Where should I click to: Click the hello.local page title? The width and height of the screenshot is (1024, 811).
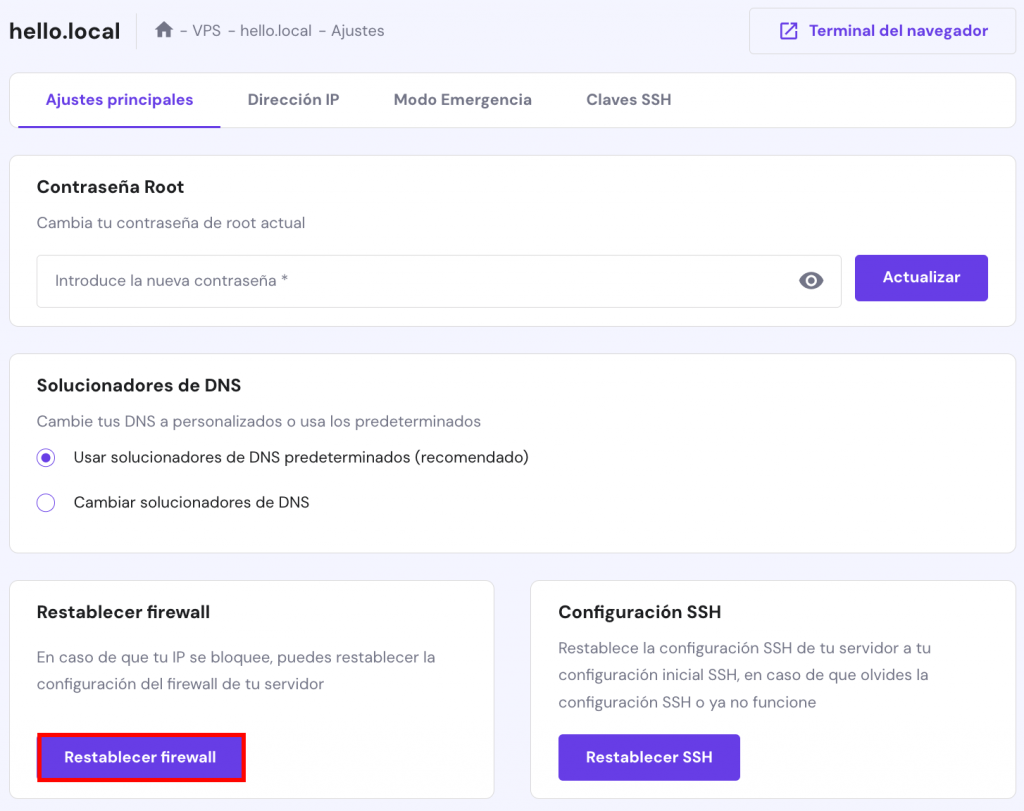[63, 30]
